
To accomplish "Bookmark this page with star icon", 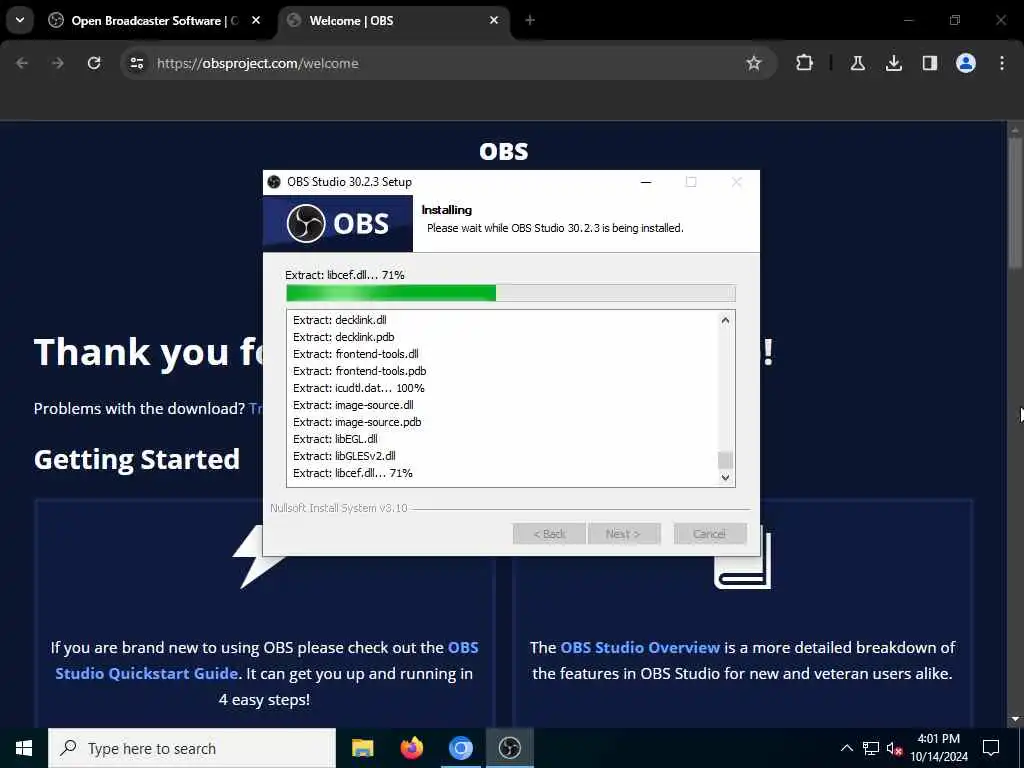I will 754,63.
